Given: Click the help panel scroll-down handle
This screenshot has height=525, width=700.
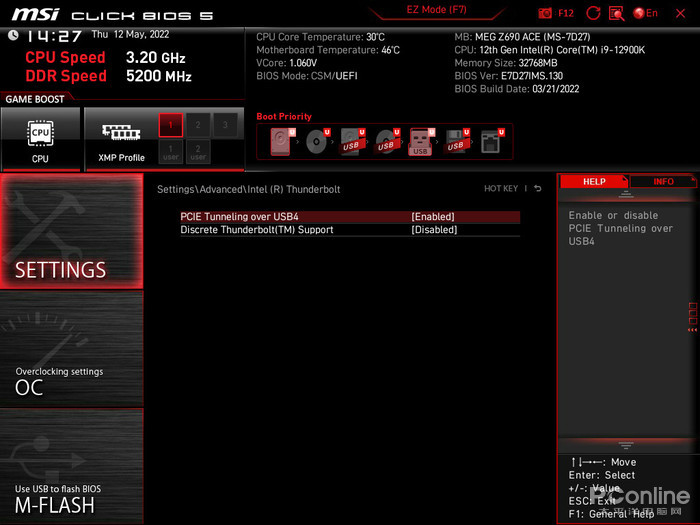Looking at the screenshot, I should point(625,445).
